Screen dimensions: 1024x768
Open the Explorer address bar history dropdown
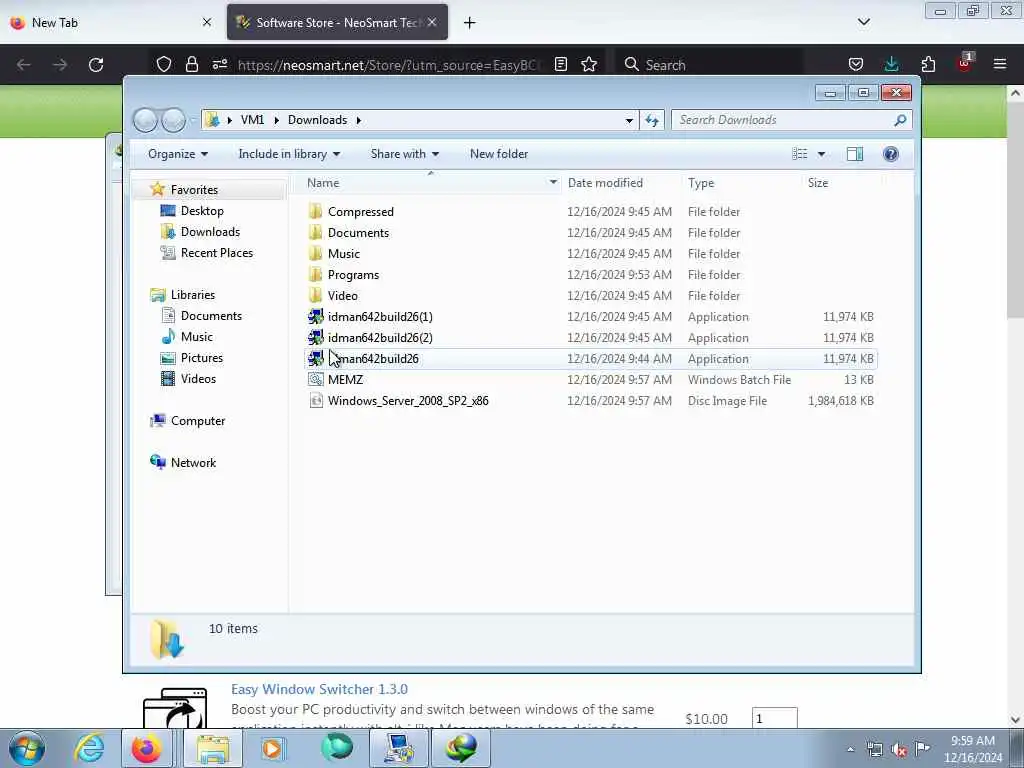tap(629, 120)
